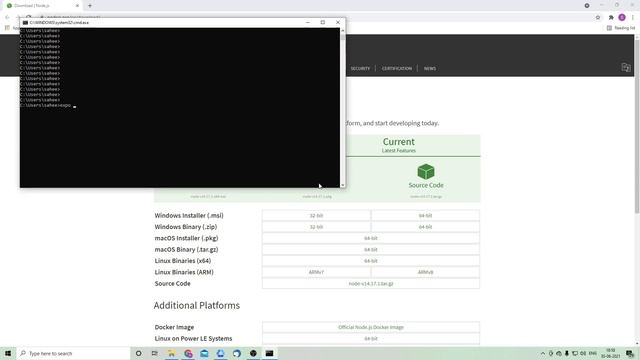Close the command prompt window
Viewport: 640px width, 360px height.
coord(338,22)
